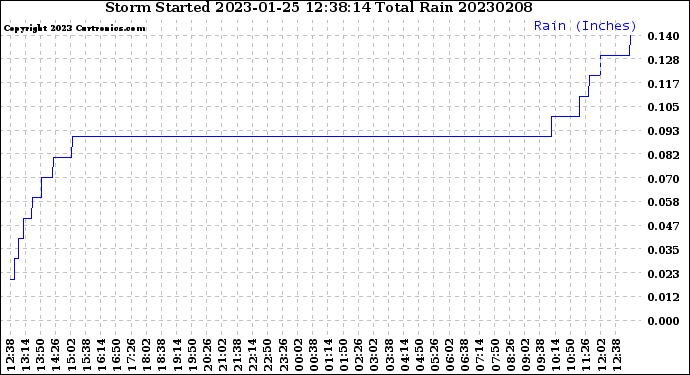Click the 0.117 y-axis value
The image size is (690, 375).
coord(663,84)
